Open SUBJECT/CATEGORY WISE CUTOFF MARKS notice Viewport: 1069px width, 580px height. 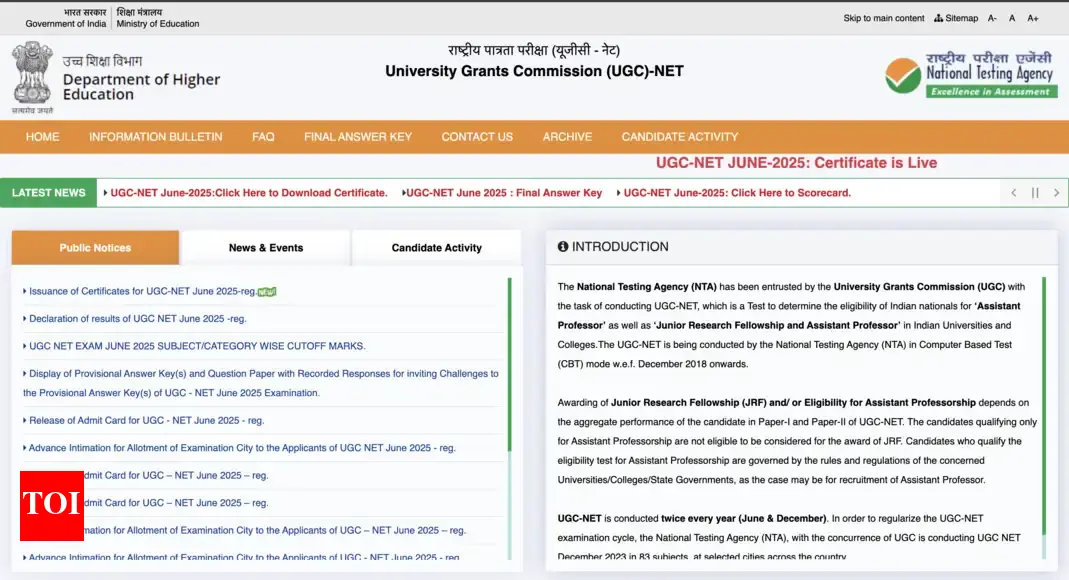(x=197, y=346)
